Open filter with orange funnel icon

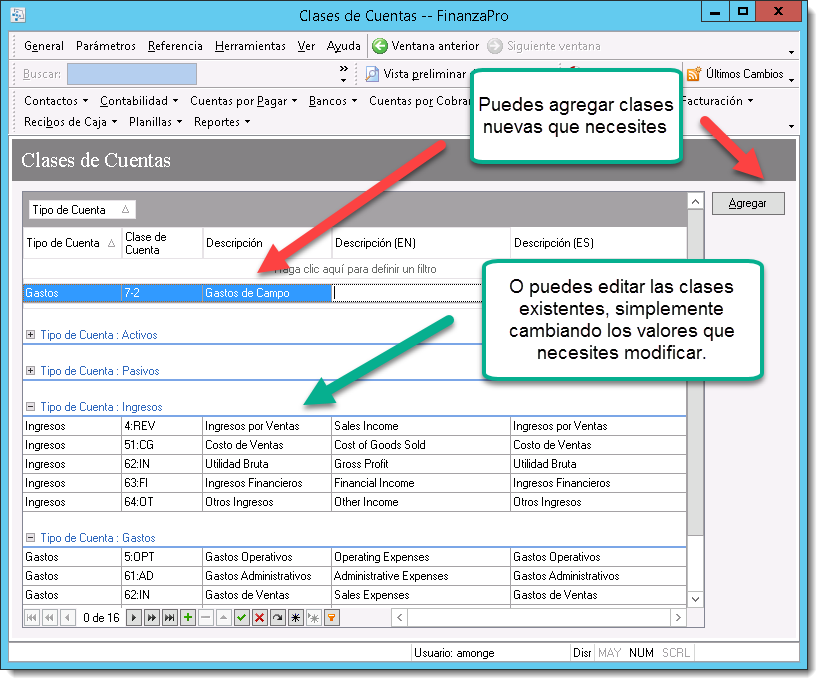332,618
